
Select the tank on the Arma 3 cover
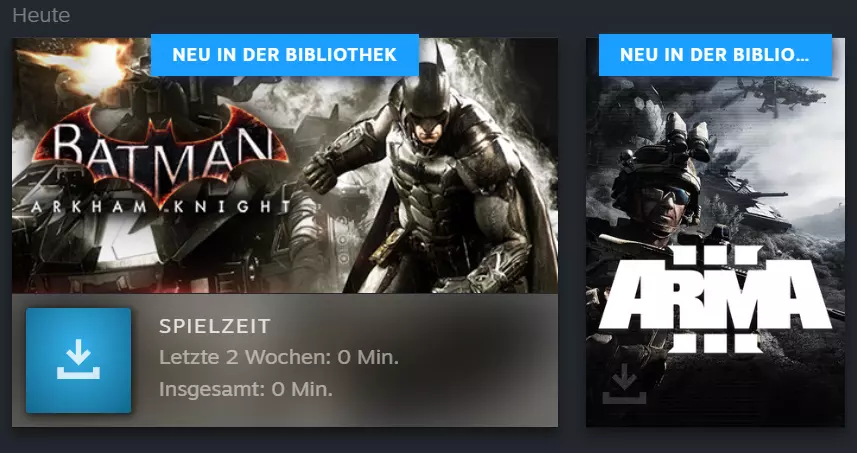[x=746, y=199]
